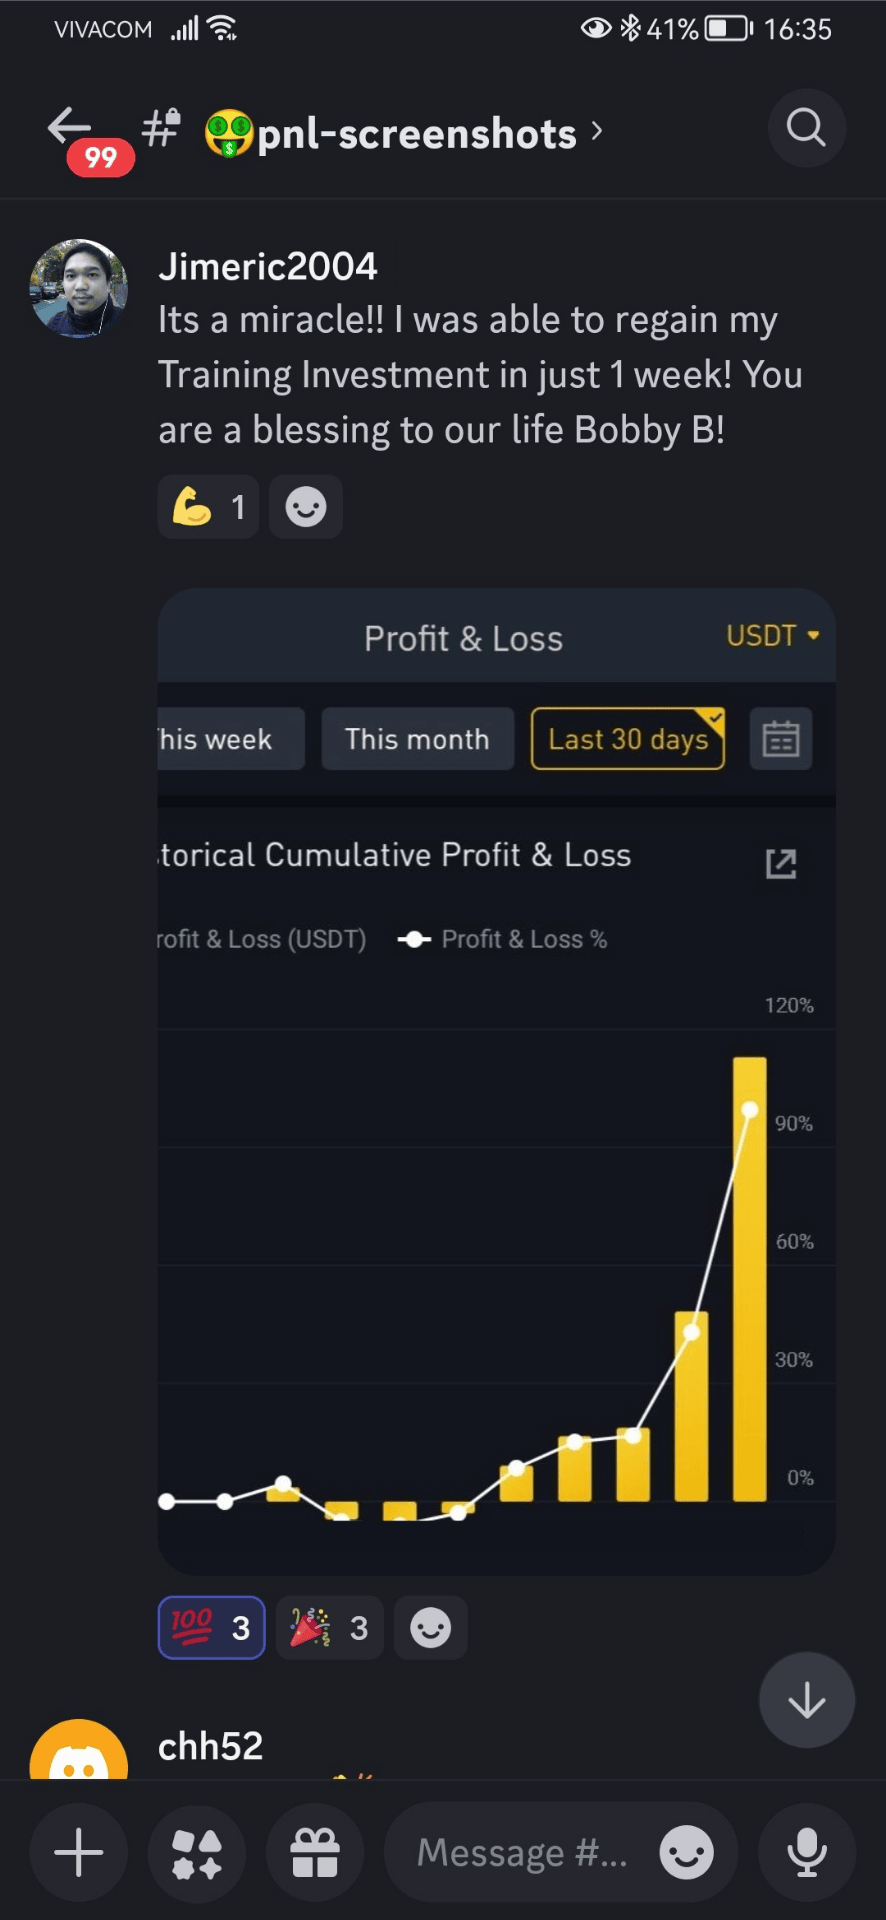Expand pnl-screenshots channel details chevron

(597, 131)
